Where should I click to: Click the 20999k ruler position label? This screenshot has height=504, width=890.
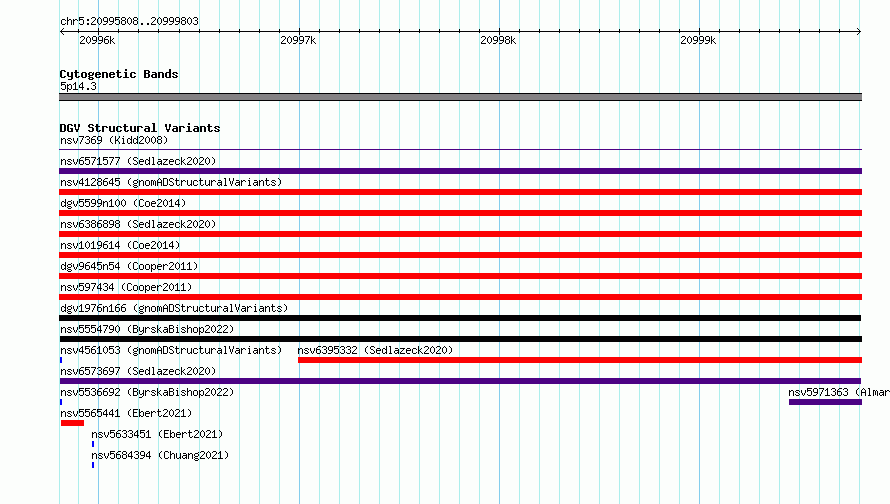tap(698, 40)
